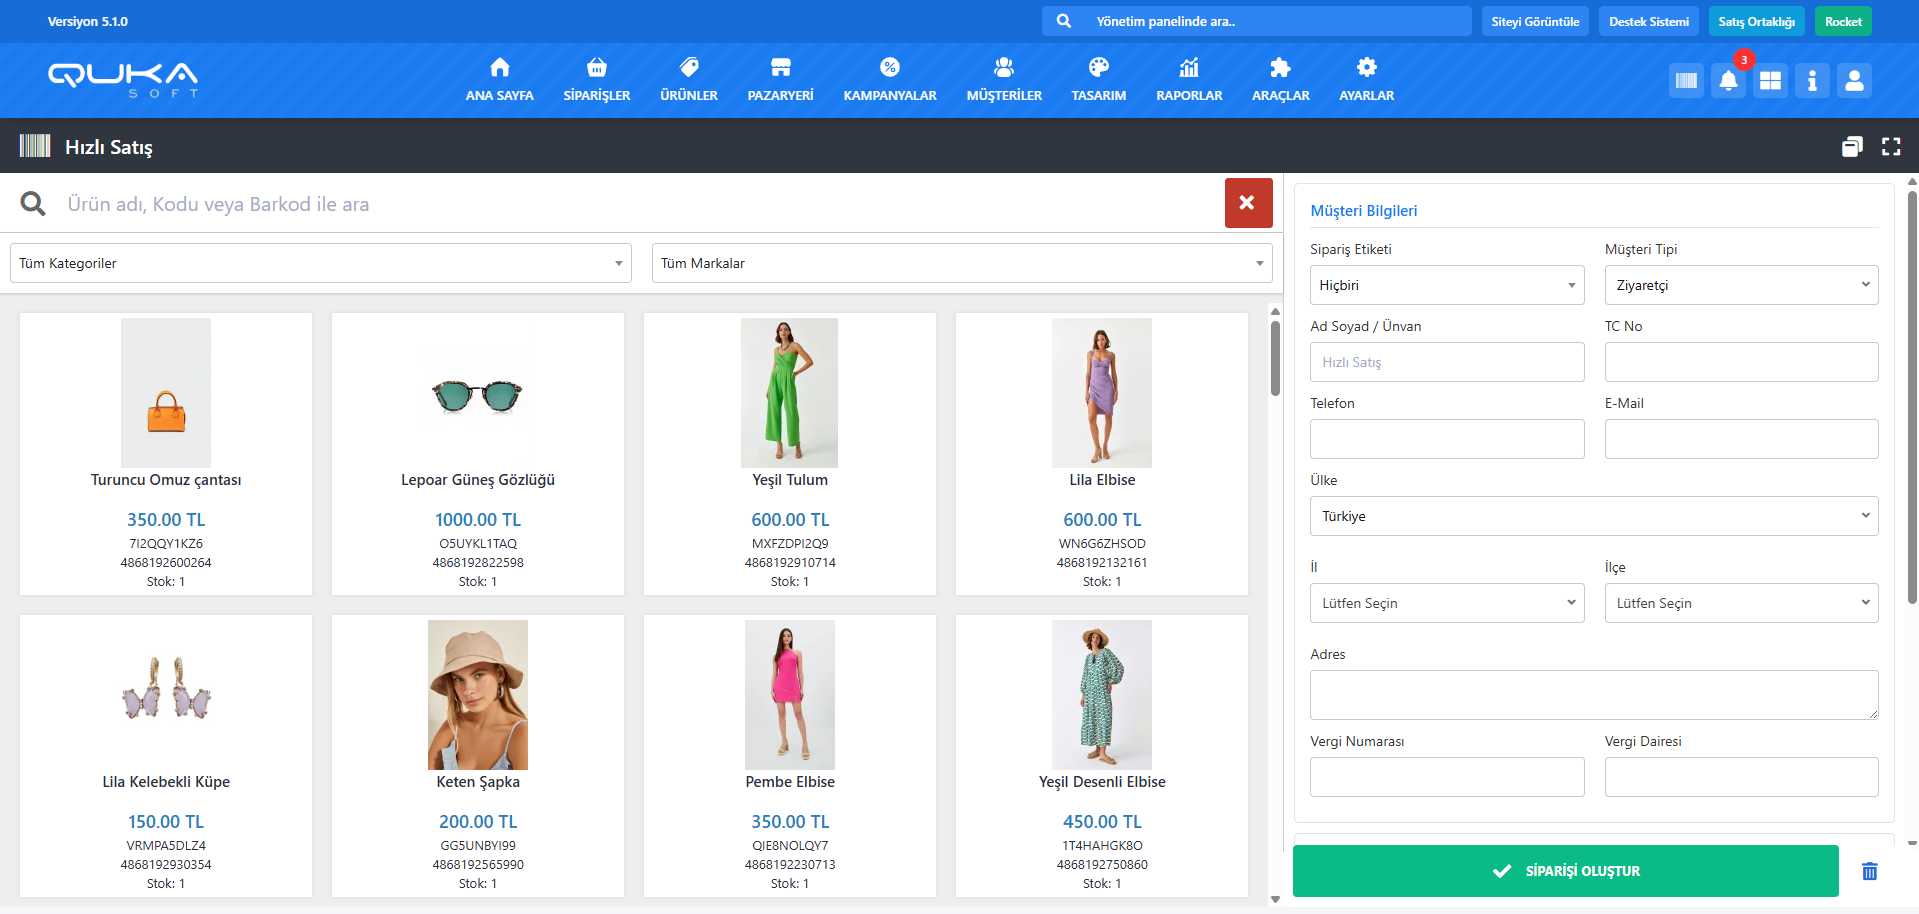Click the Siparişi Oluştur button
This screenshot has height=914, width=1919.
1565,871
